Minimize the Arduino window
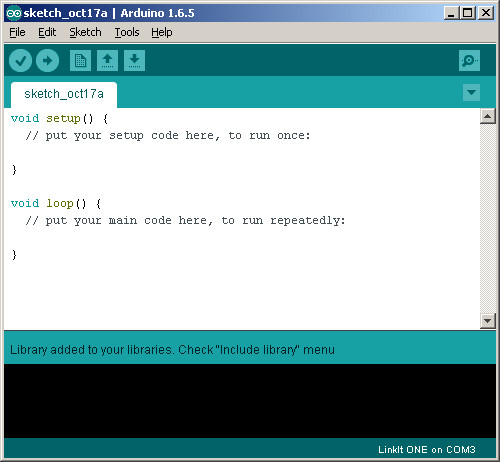Screen dimensions: 500x462 (x=451, y=13)
